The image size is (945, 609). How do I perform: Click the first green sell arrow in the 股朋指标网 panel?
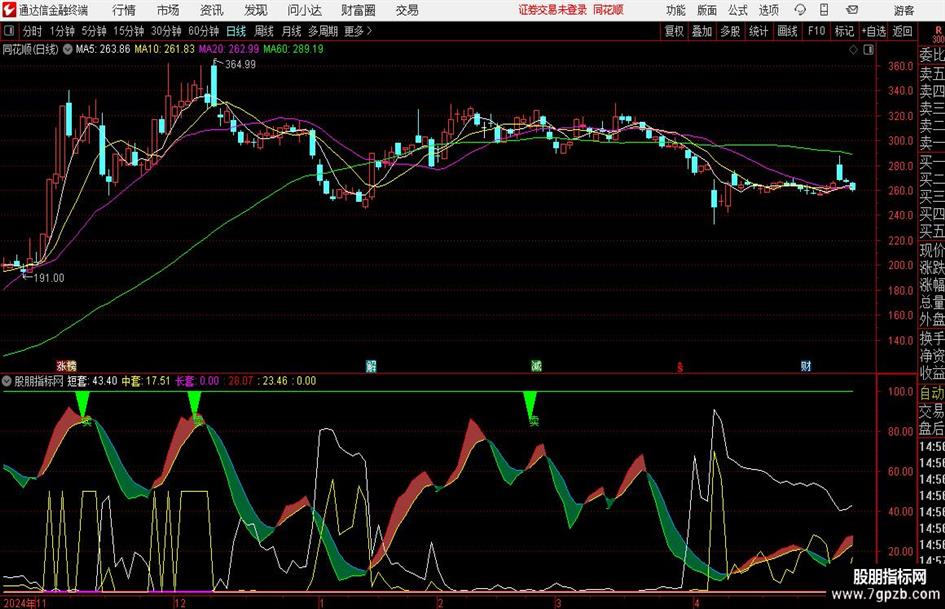tap(83, 404)
